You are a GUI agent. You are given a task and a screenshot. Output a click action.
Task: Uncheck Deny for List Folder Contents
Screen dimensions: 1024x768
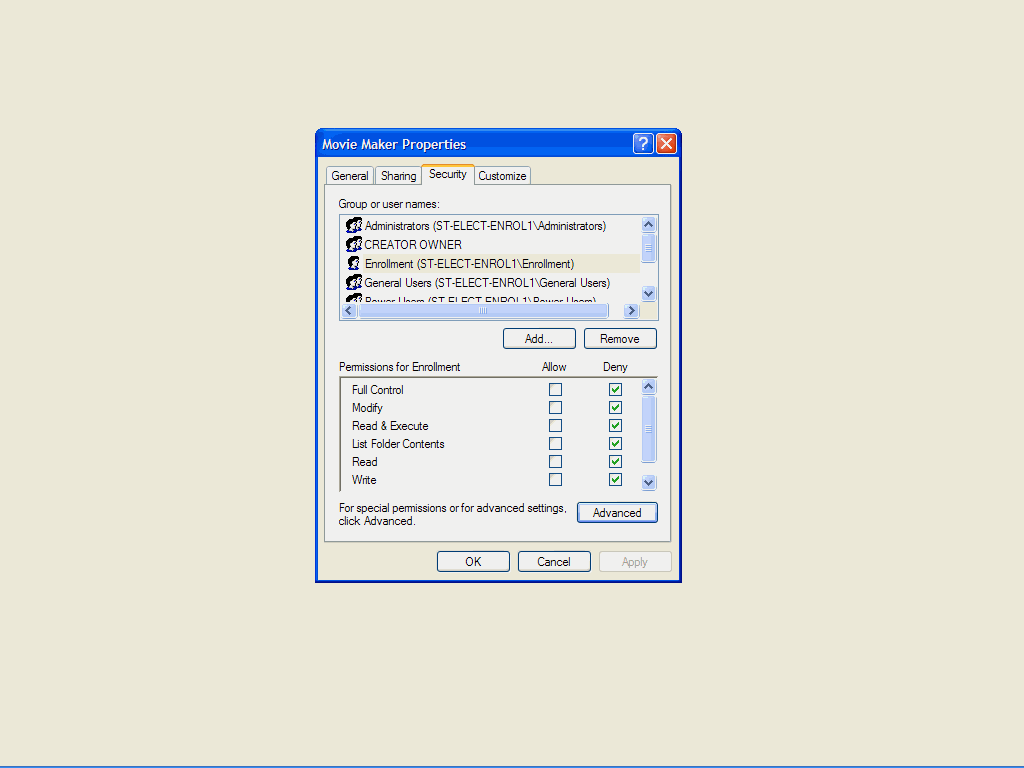pos(615,443)
